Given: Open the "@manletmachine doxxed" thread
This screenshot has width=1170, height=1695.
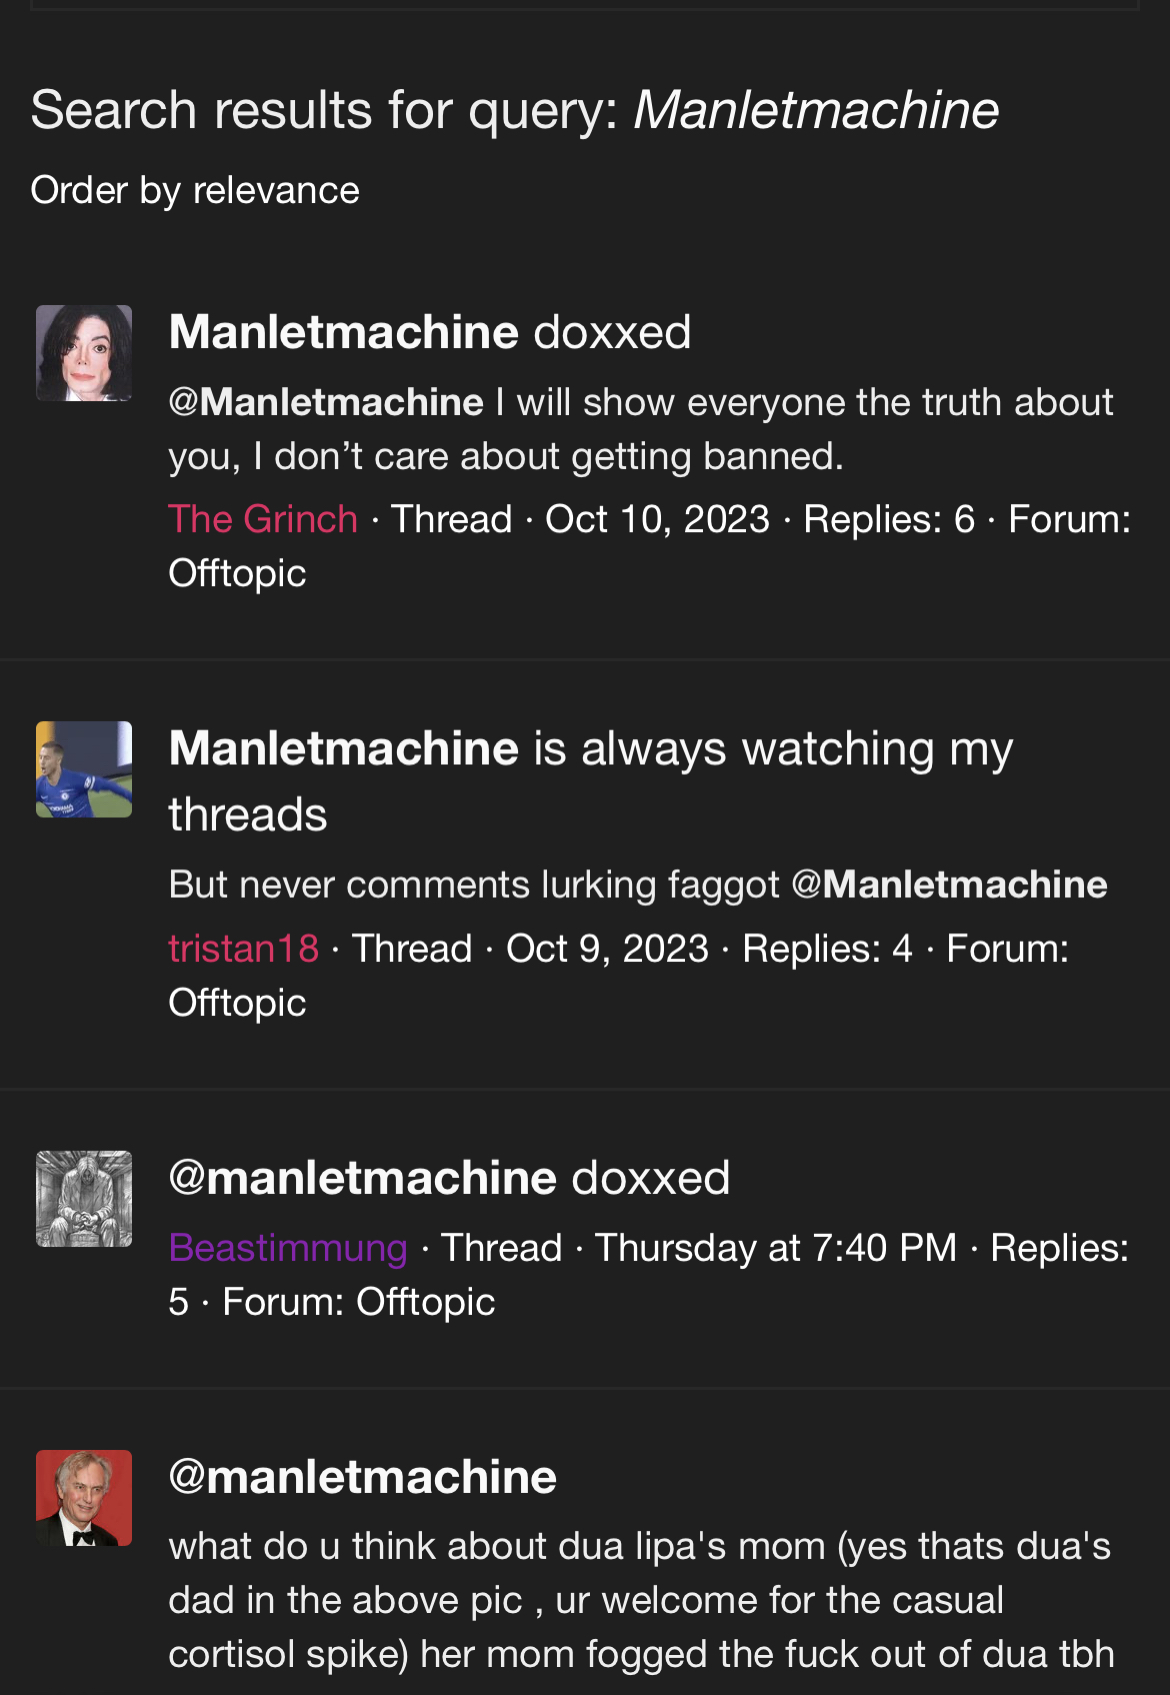Looking at the screenshot, I should point(449,1178).
